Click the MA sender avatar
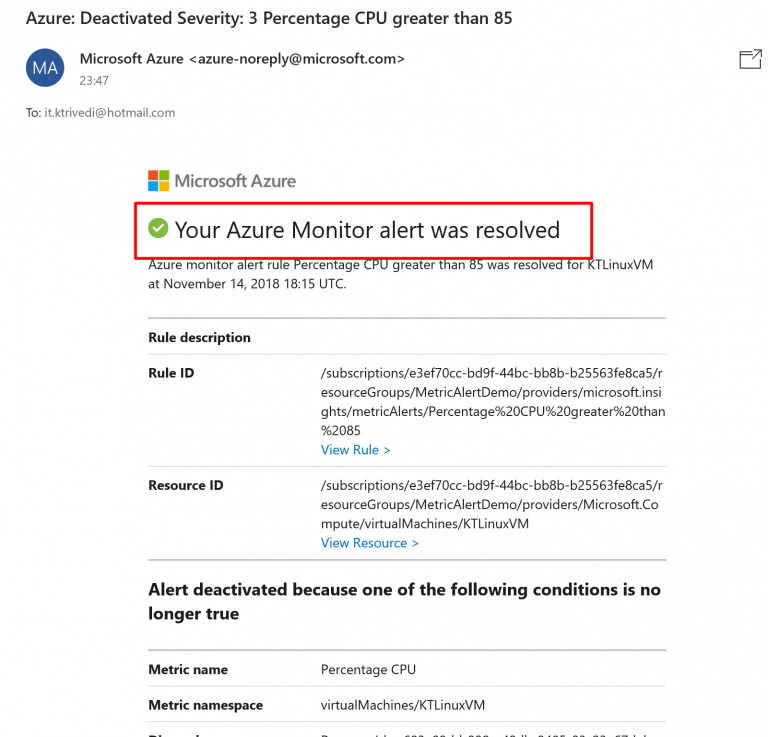 [x=45, y=67]
